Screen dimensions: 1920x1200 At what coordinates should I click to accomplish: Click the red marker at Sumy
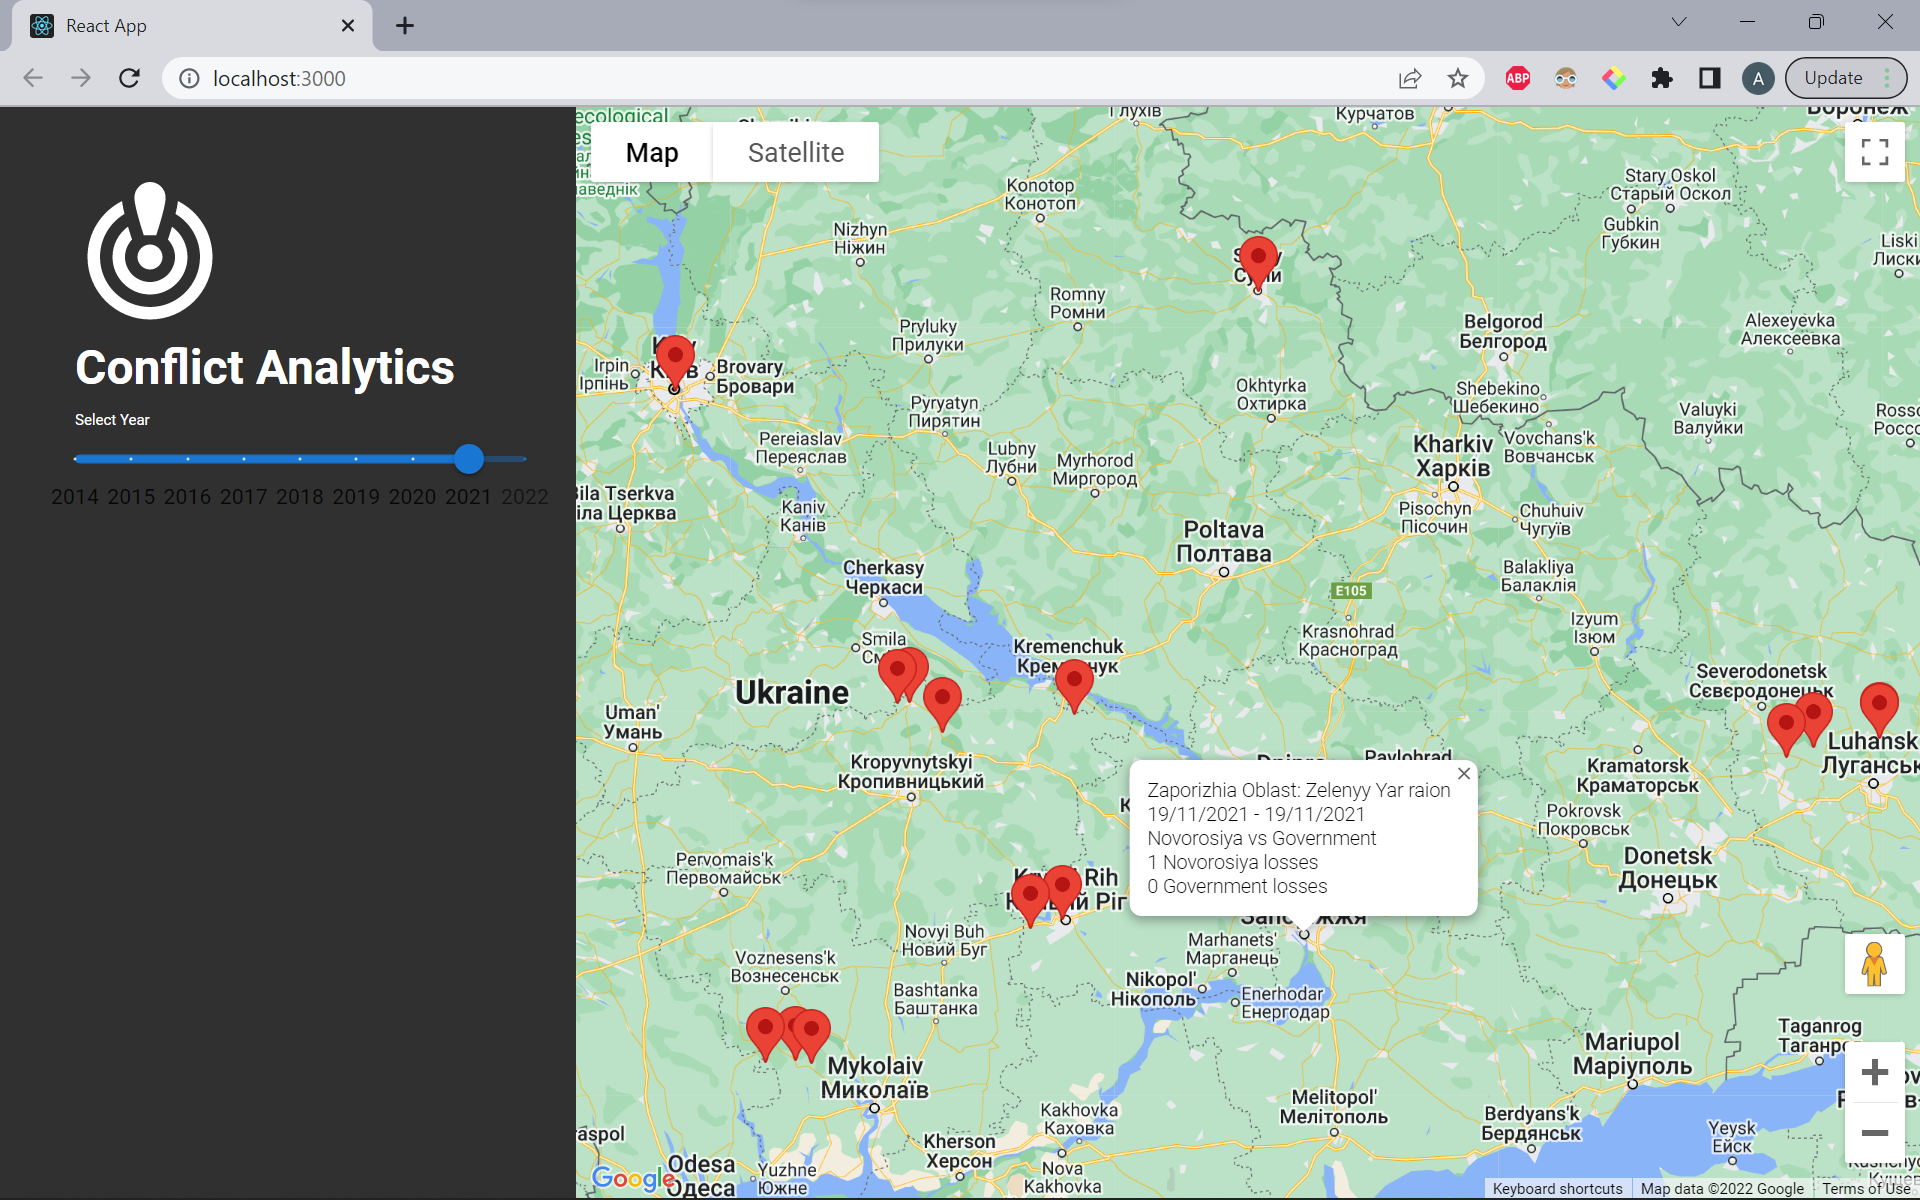pyautogui.click(x=1258, y=259)
